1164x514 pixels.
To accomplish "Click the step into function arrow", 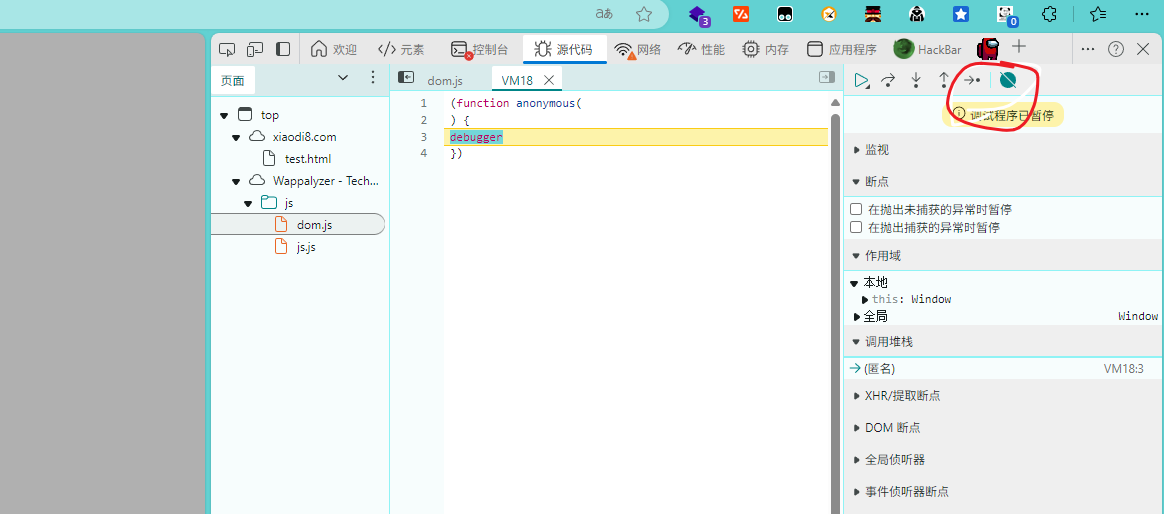I will 916,80.
